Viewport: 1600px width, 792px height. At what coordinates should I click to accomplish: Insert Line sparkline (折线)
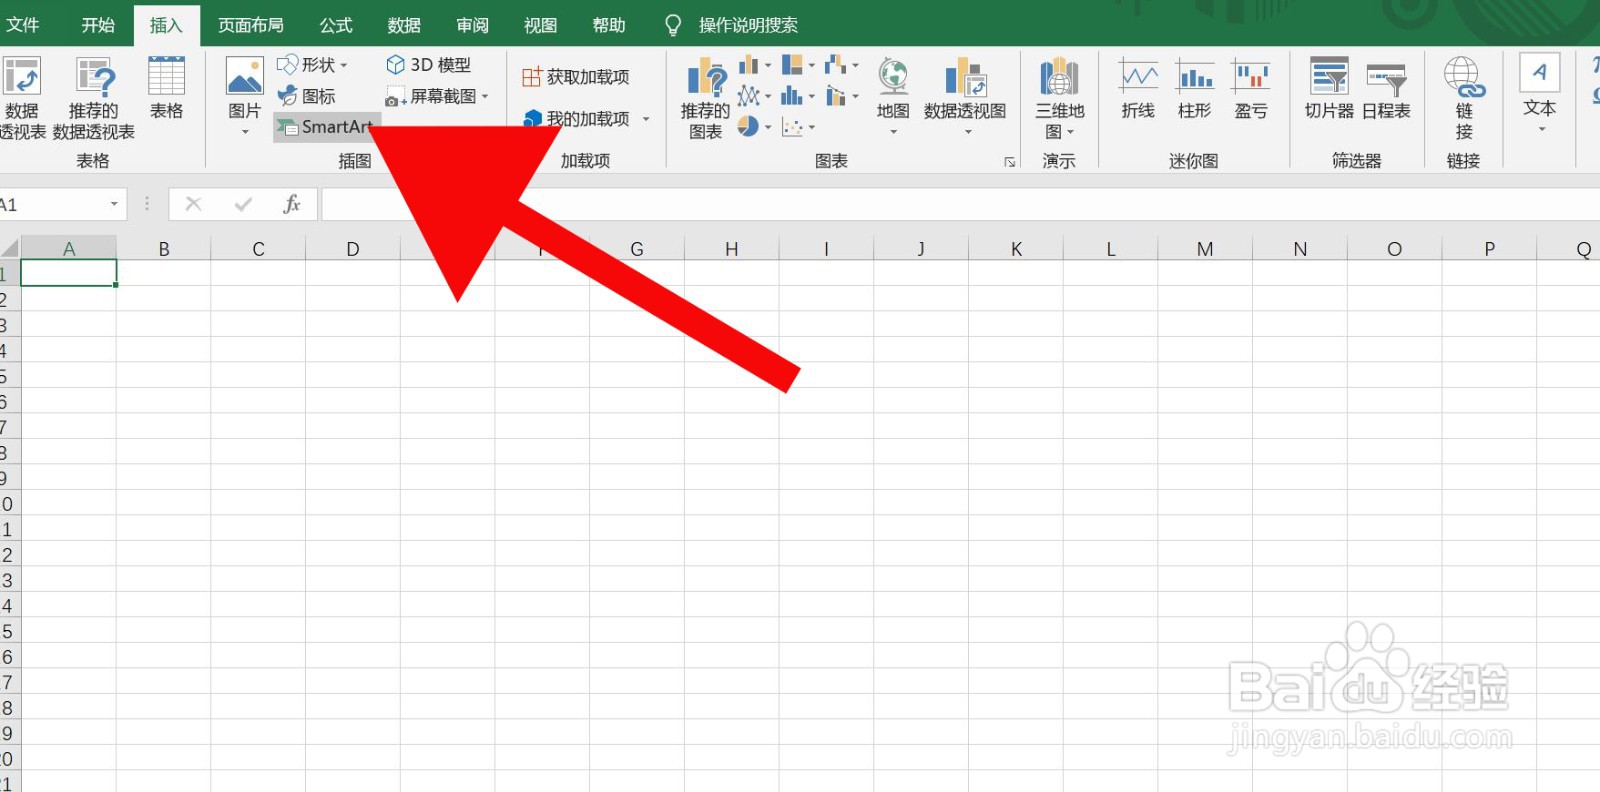coord(1138,89)
